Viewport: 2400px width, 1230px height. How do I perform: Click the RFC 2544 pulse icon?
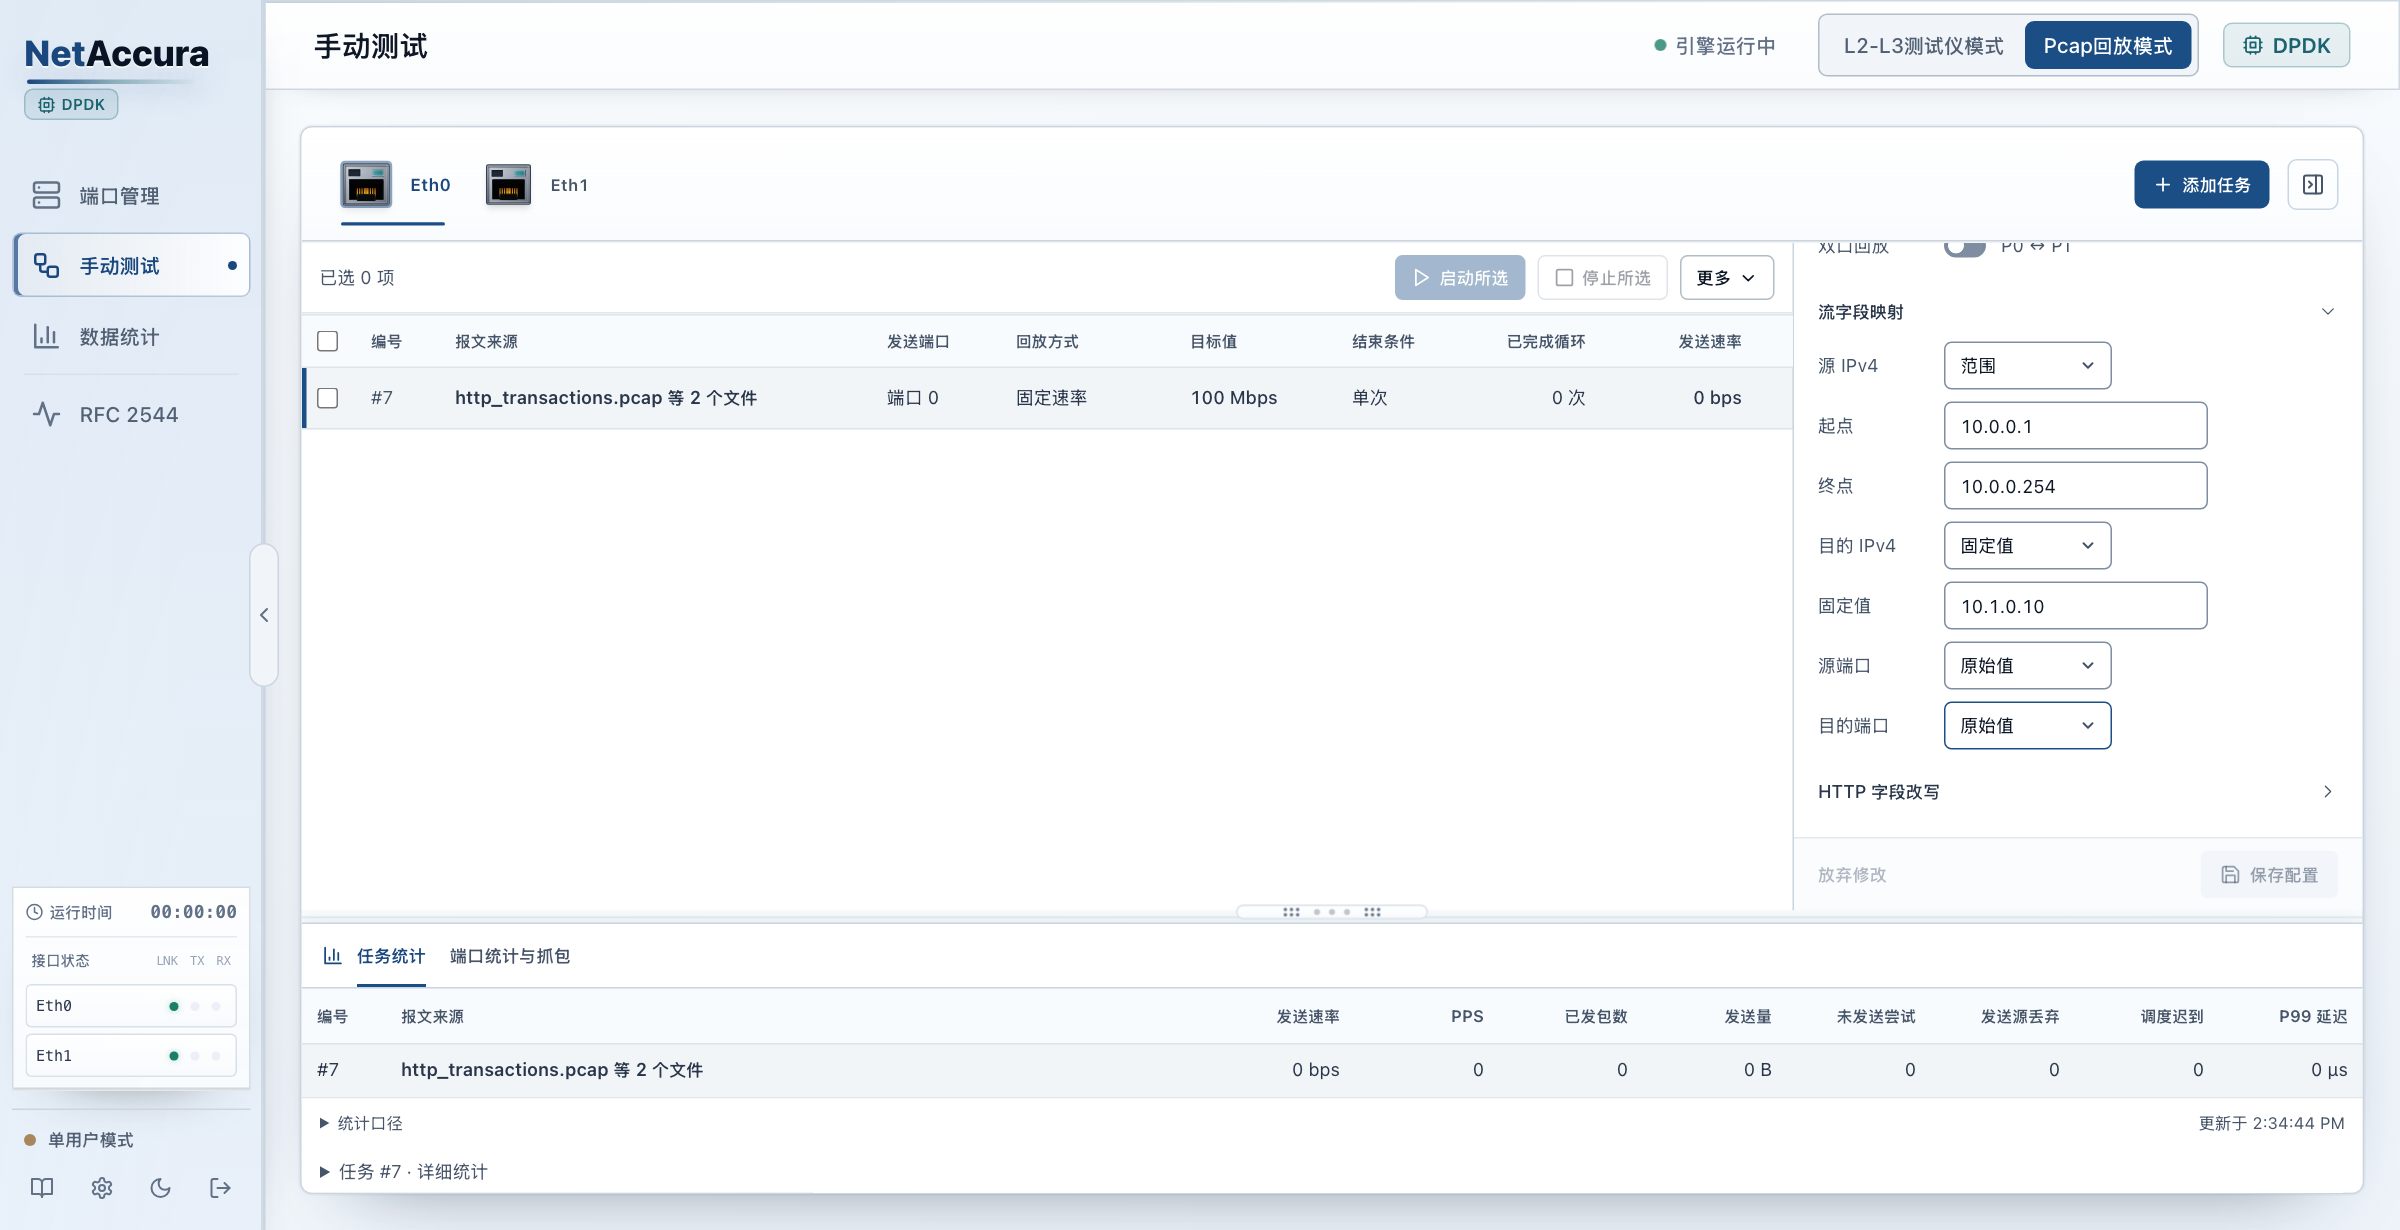[x=46, y=414]
